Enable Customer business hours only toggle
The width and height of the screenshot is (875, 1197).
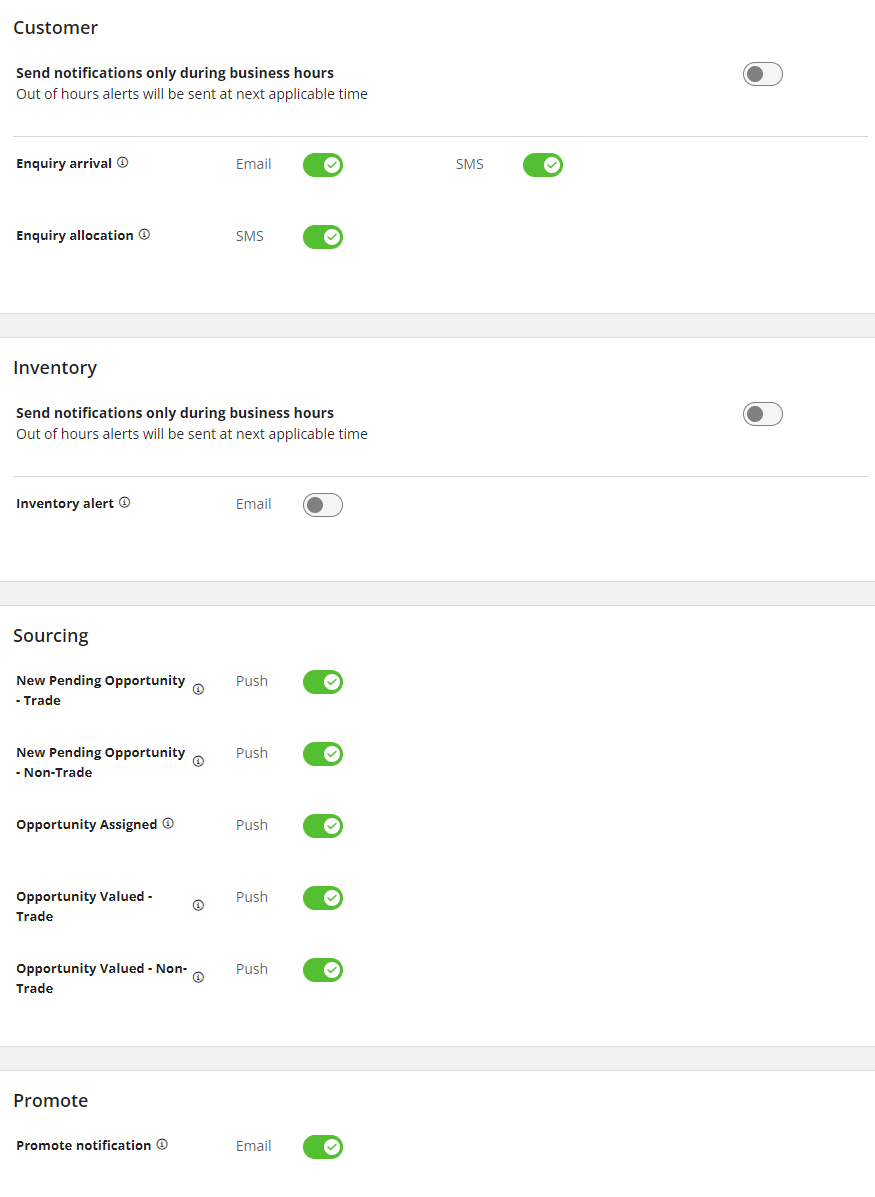click(x=762, y=74)
